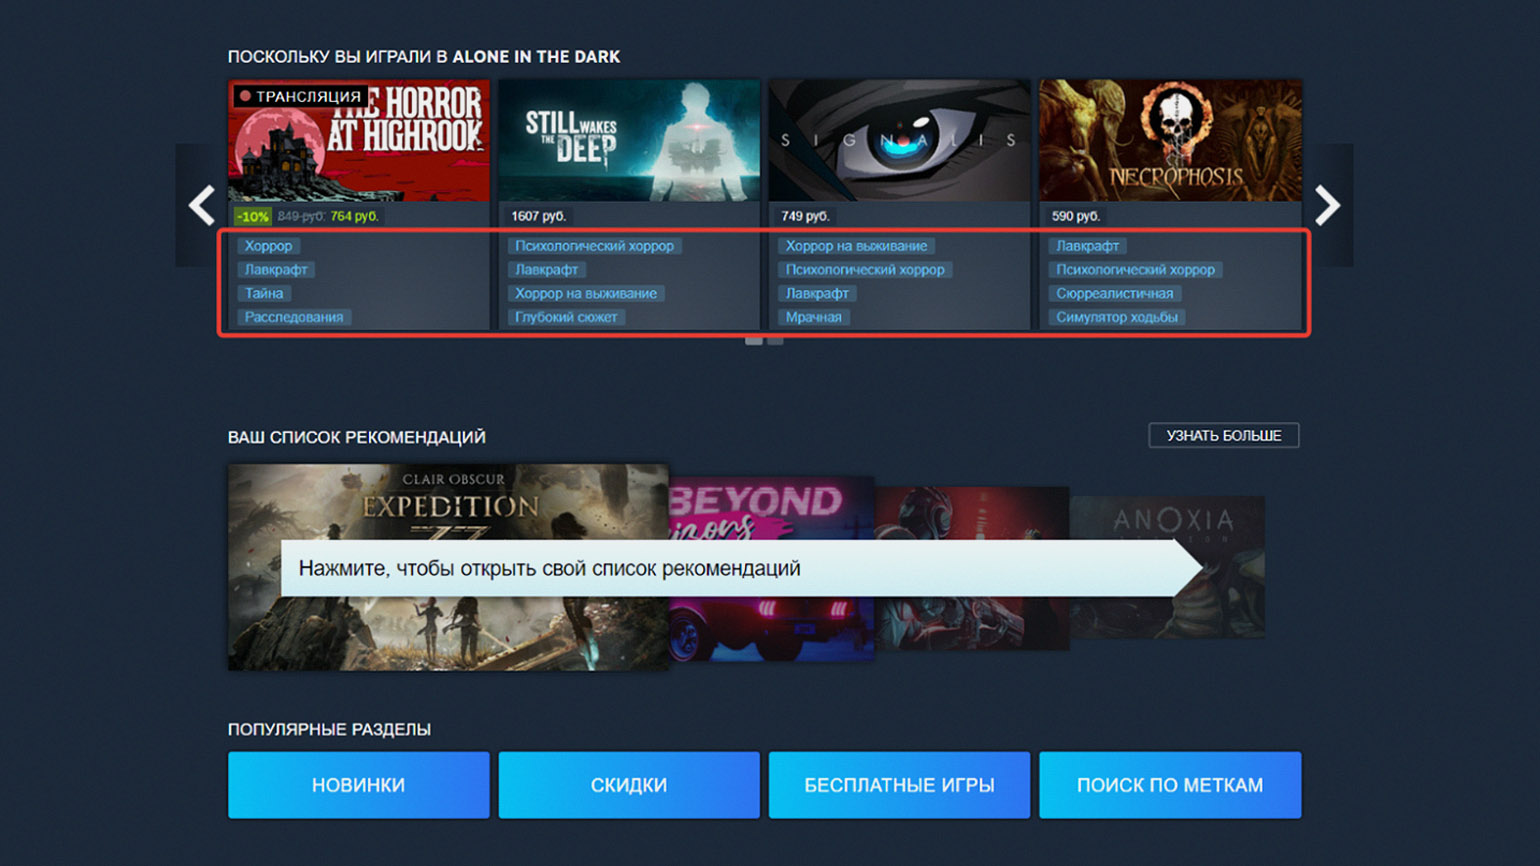Select the Хоррор tag under Horror at Highrook
1540x866 pixels.
pos(268,246)
